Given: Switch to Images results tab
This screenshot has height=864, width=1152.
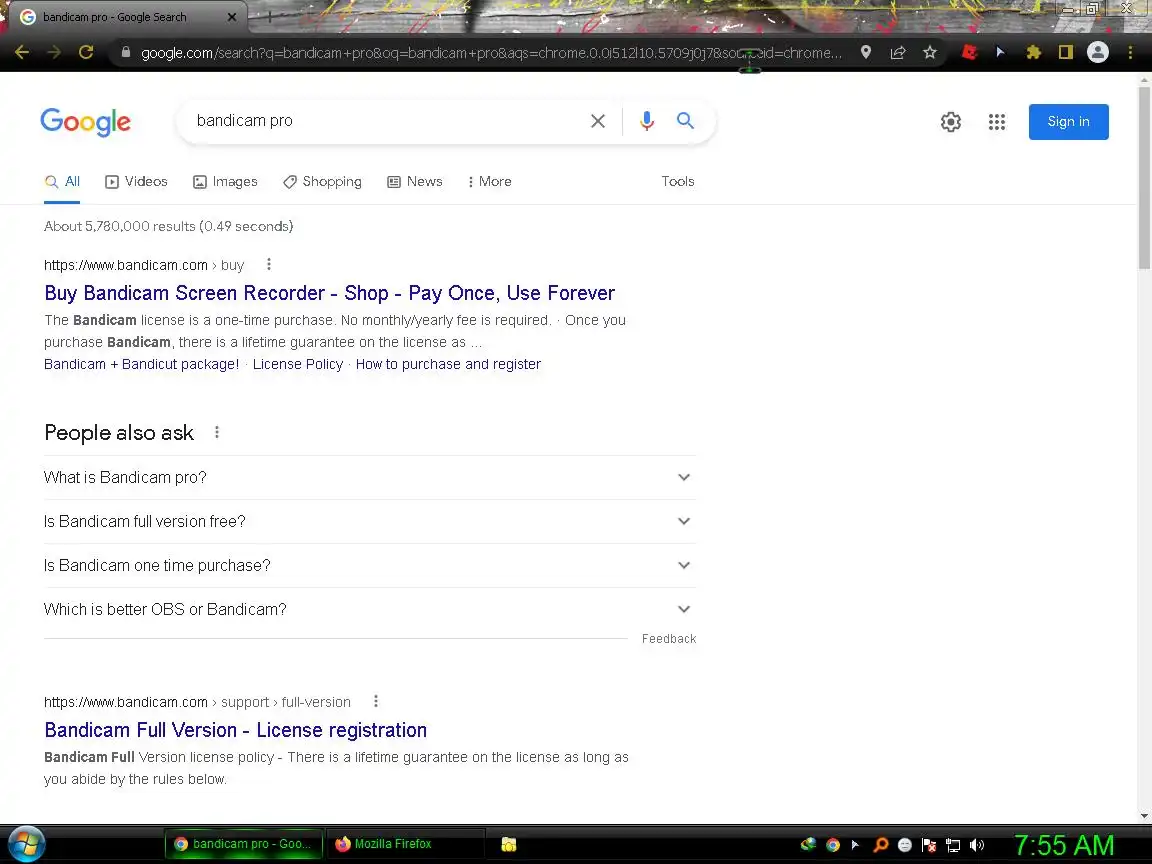Looking at the screenshot, I should 226,181.
